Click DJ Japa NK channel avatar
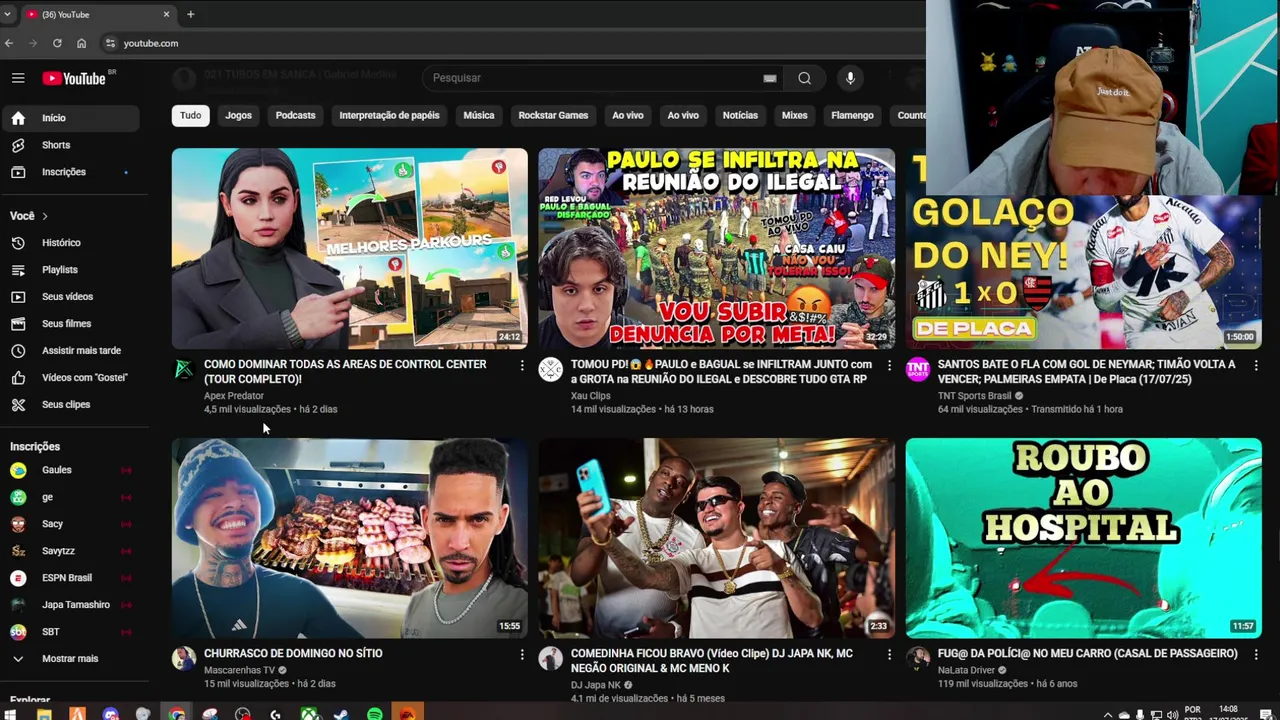Image resolution: width=1280 pixels, height=720 pixels. click(x=551, y=658)
